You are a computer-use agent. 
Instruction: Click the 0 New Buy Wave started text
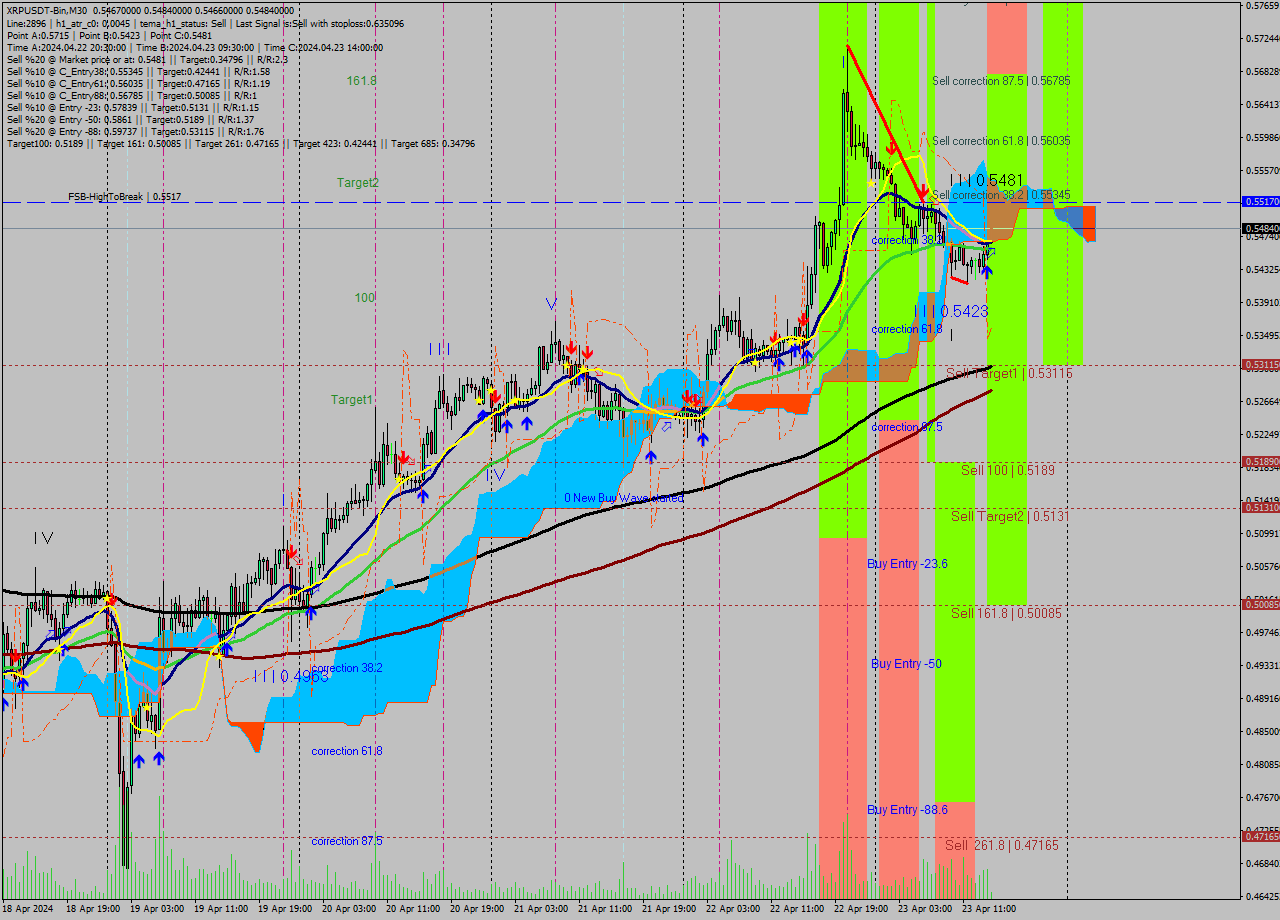tap(624, 498)
